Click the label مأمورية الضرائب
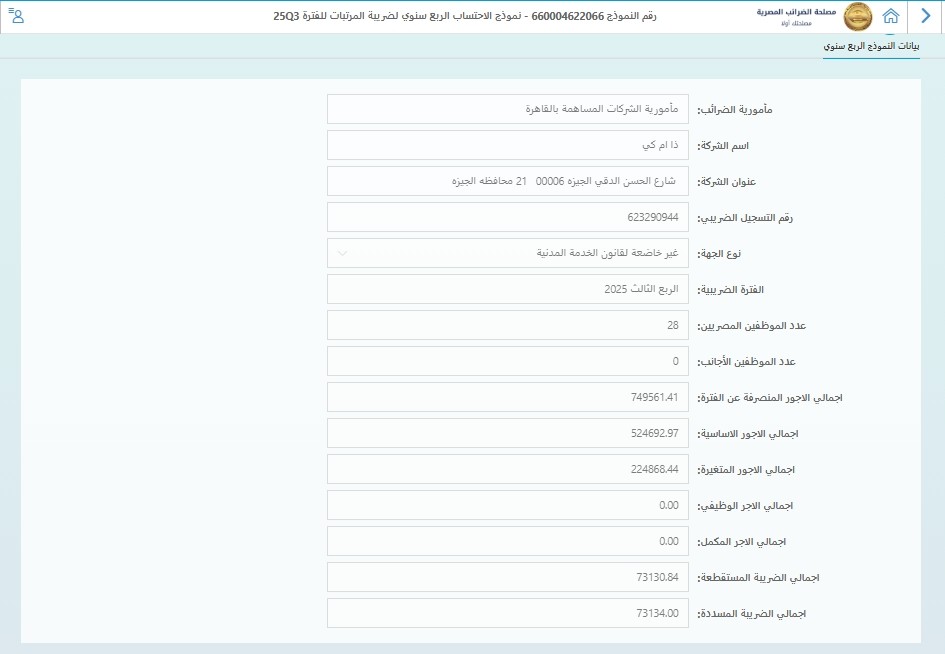This screenshot has width=945, height=654. (735, 110)
